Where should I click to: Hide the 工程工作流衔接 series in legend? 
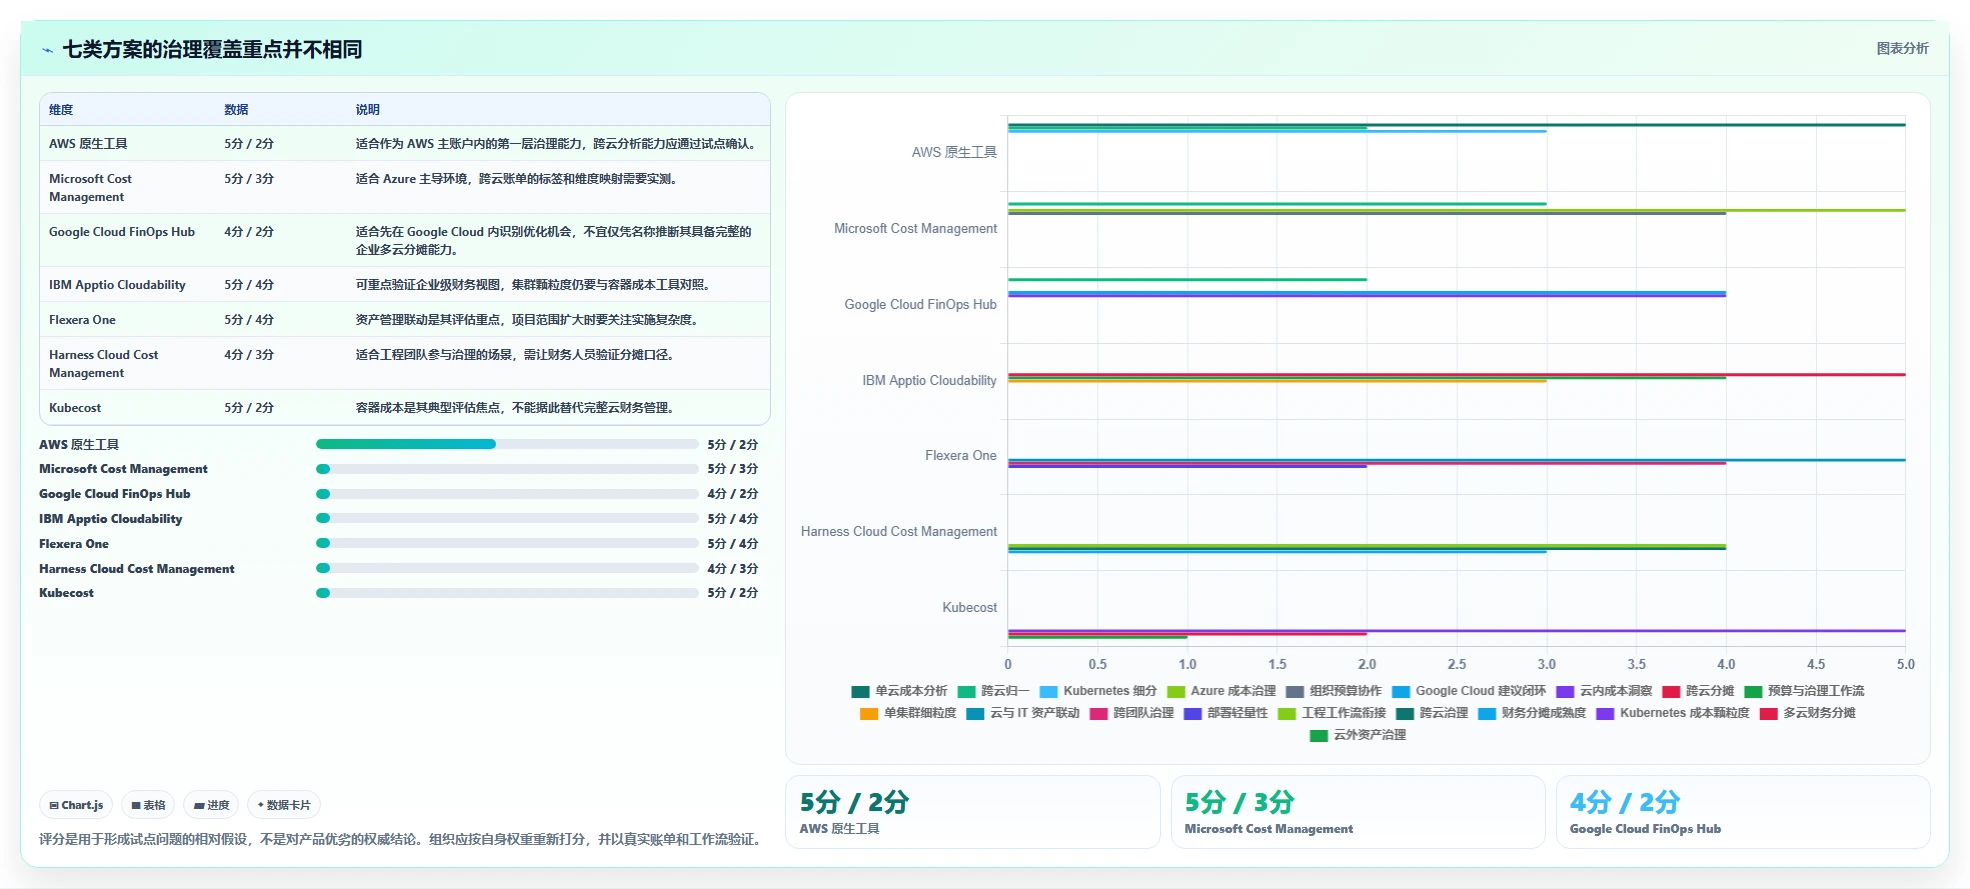pos(1332,713)
